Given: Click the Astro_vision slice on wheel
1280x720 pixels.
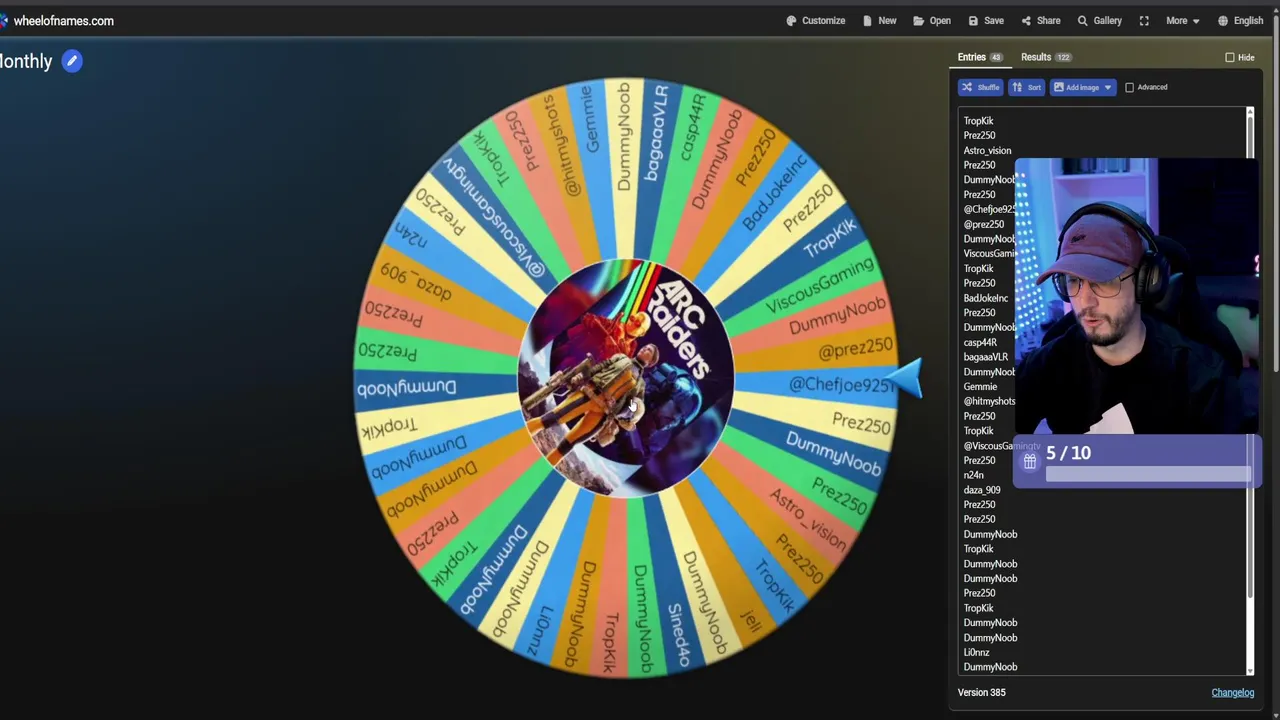Looking at the screenshot, I should pos(808,517).
